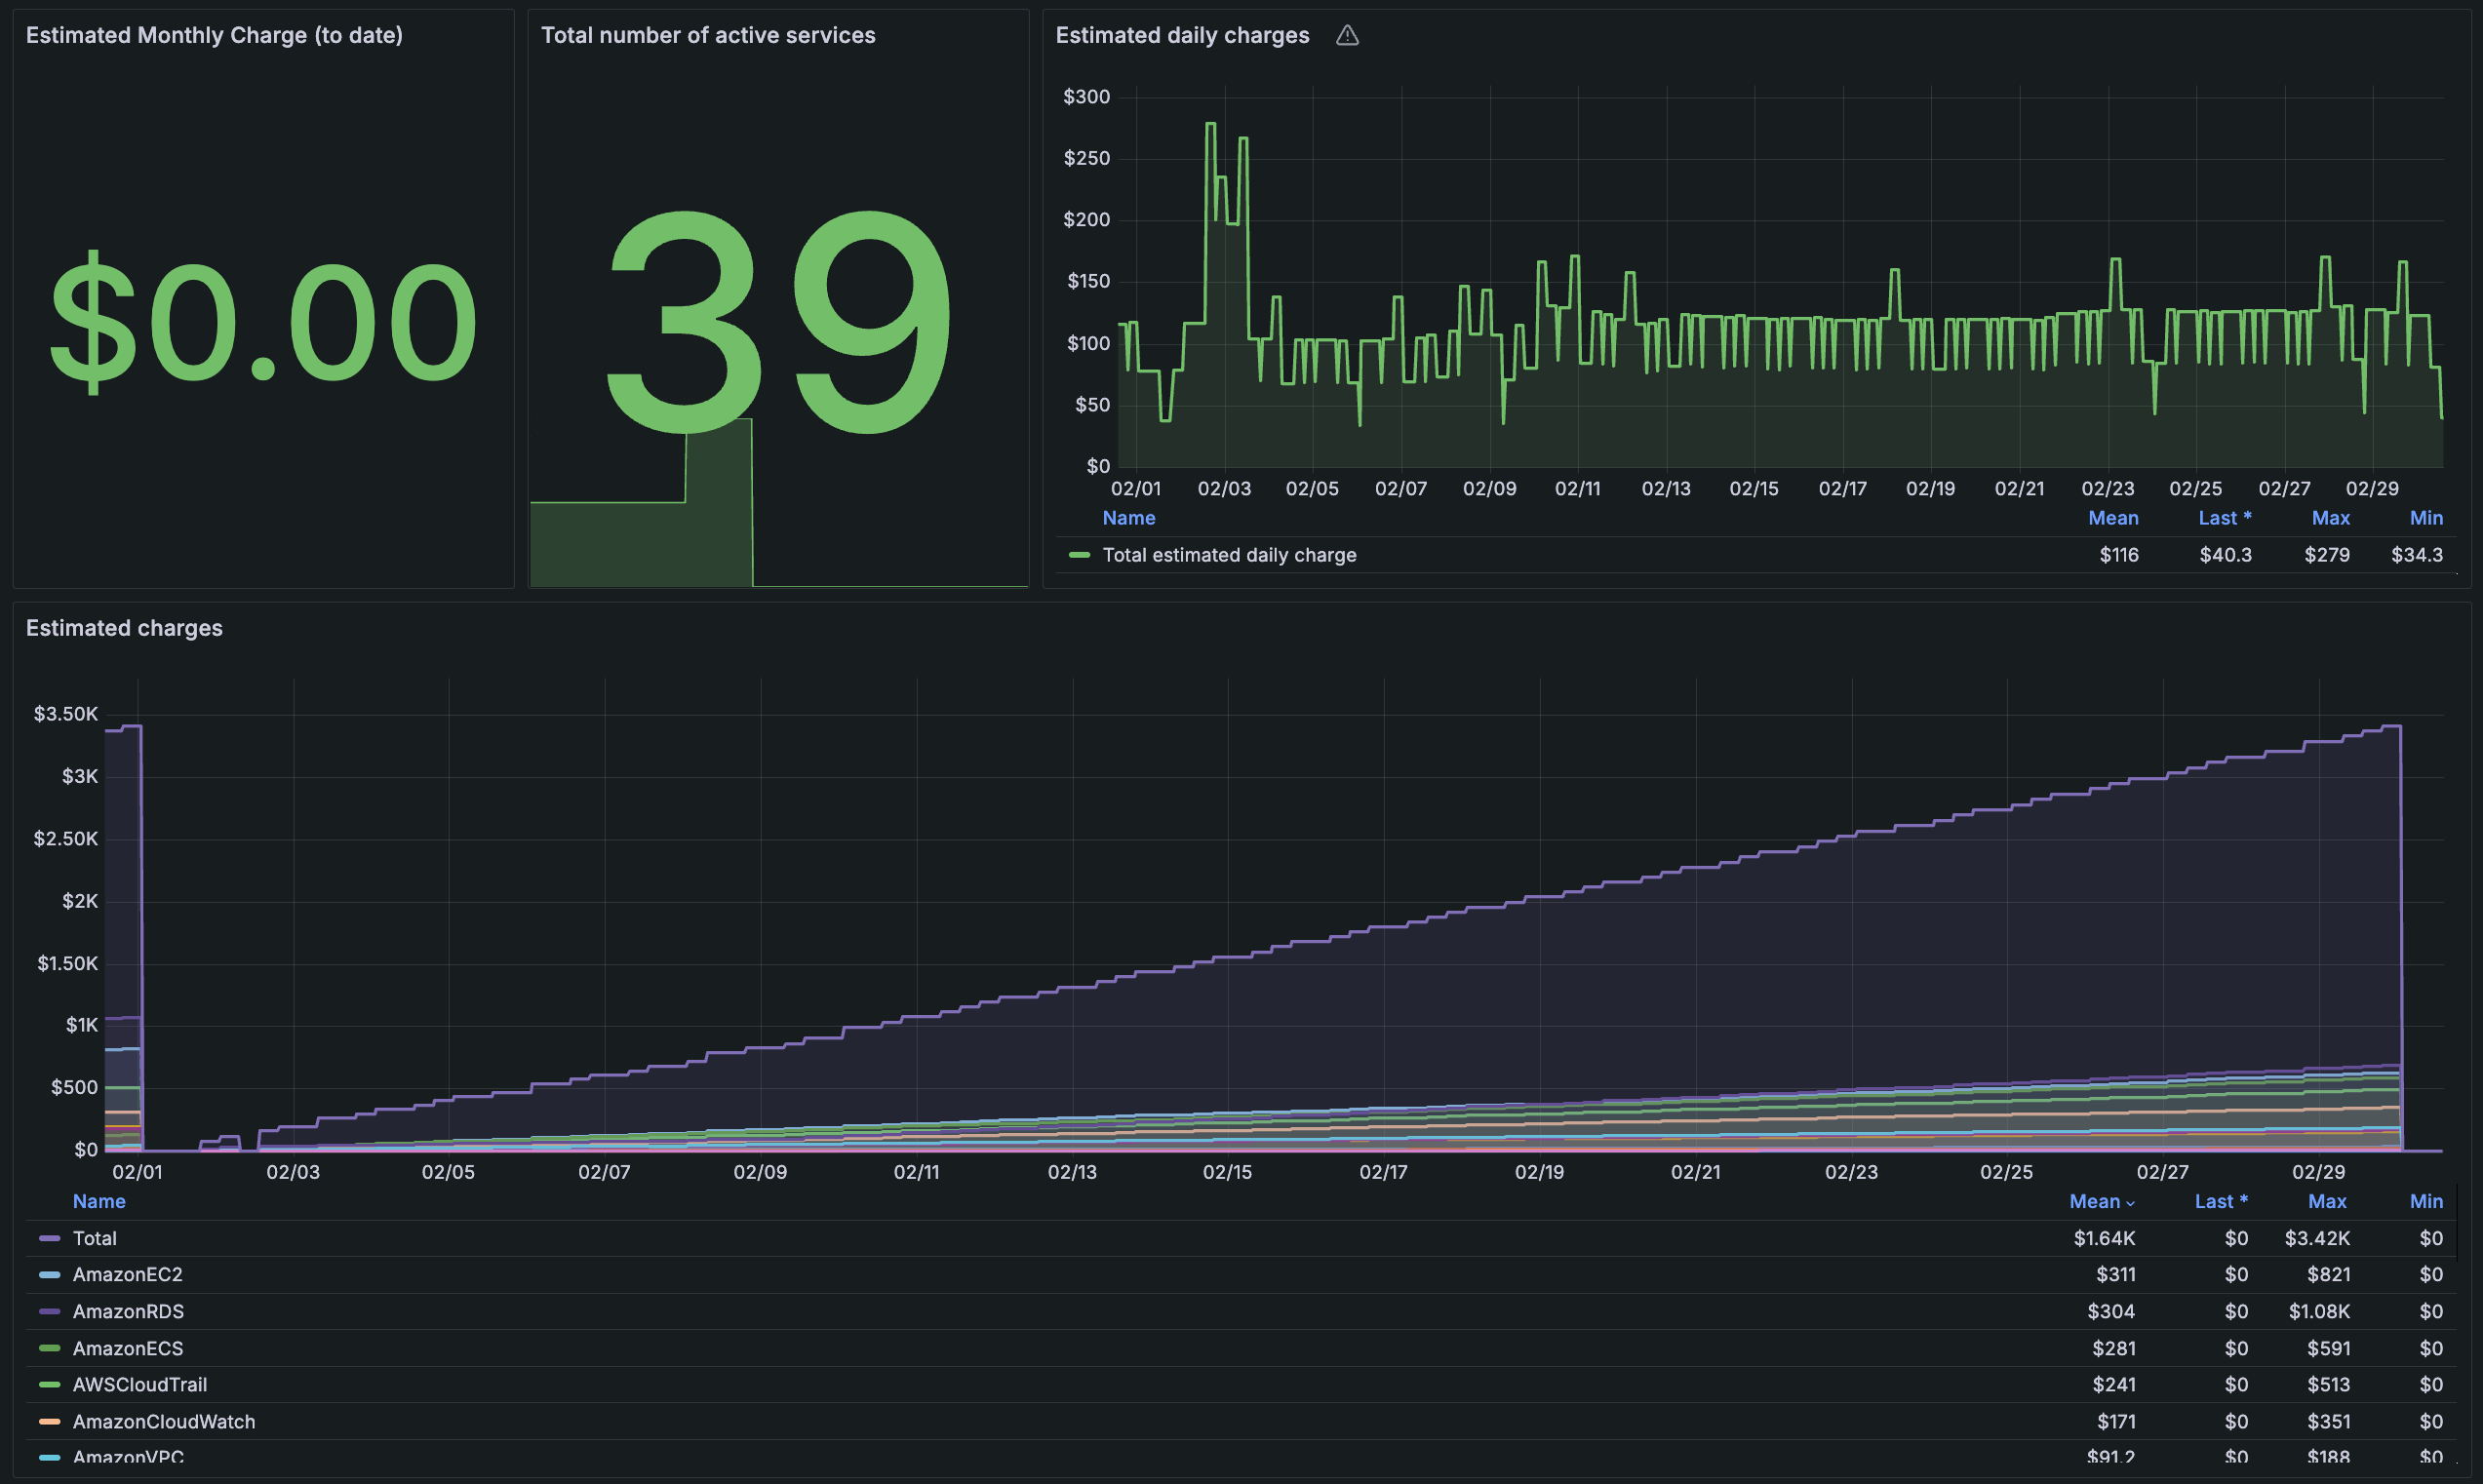Image resolution: width=2483 pixels, height=1484 pixels.
Task: Click the Estimated Monthly Charge panel title
Action: 214,36
